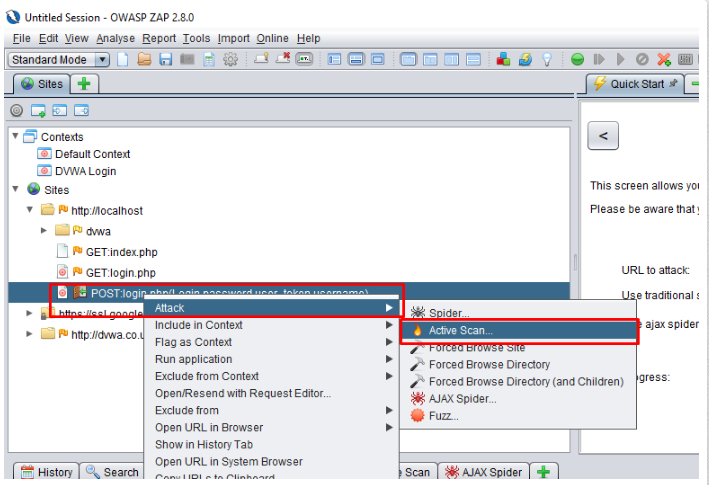Screen dimensions: 709x485
Task: Create a new context in Sites panel
Action: (x=38, y=110)
